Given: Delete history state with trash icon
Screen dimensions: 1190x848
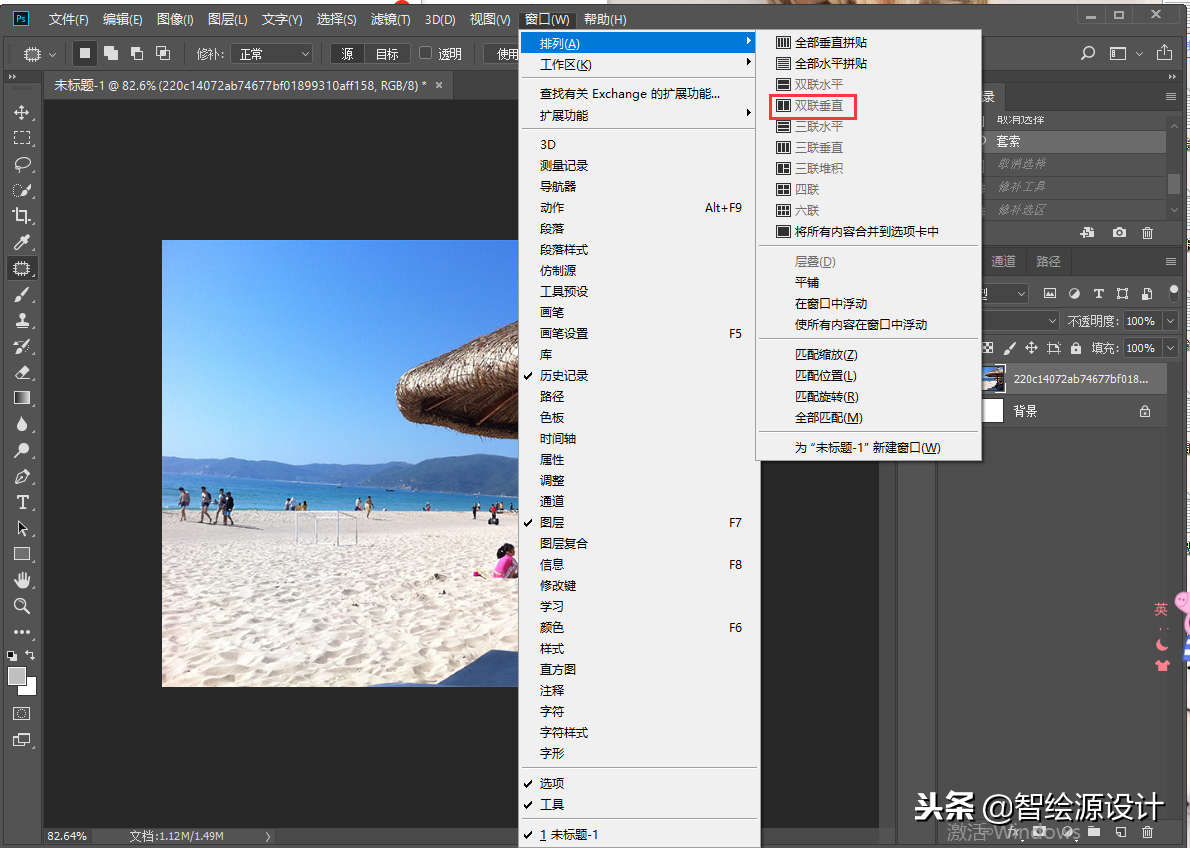Looking at the screenshot, I should [1147, 233].
